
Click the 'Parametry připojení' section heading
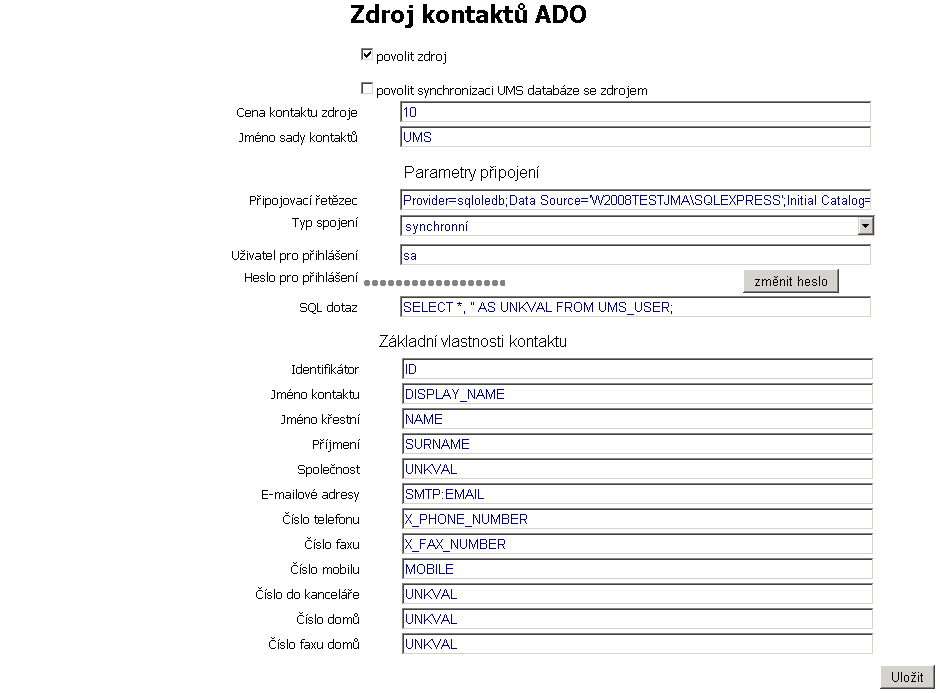point(471,173)
